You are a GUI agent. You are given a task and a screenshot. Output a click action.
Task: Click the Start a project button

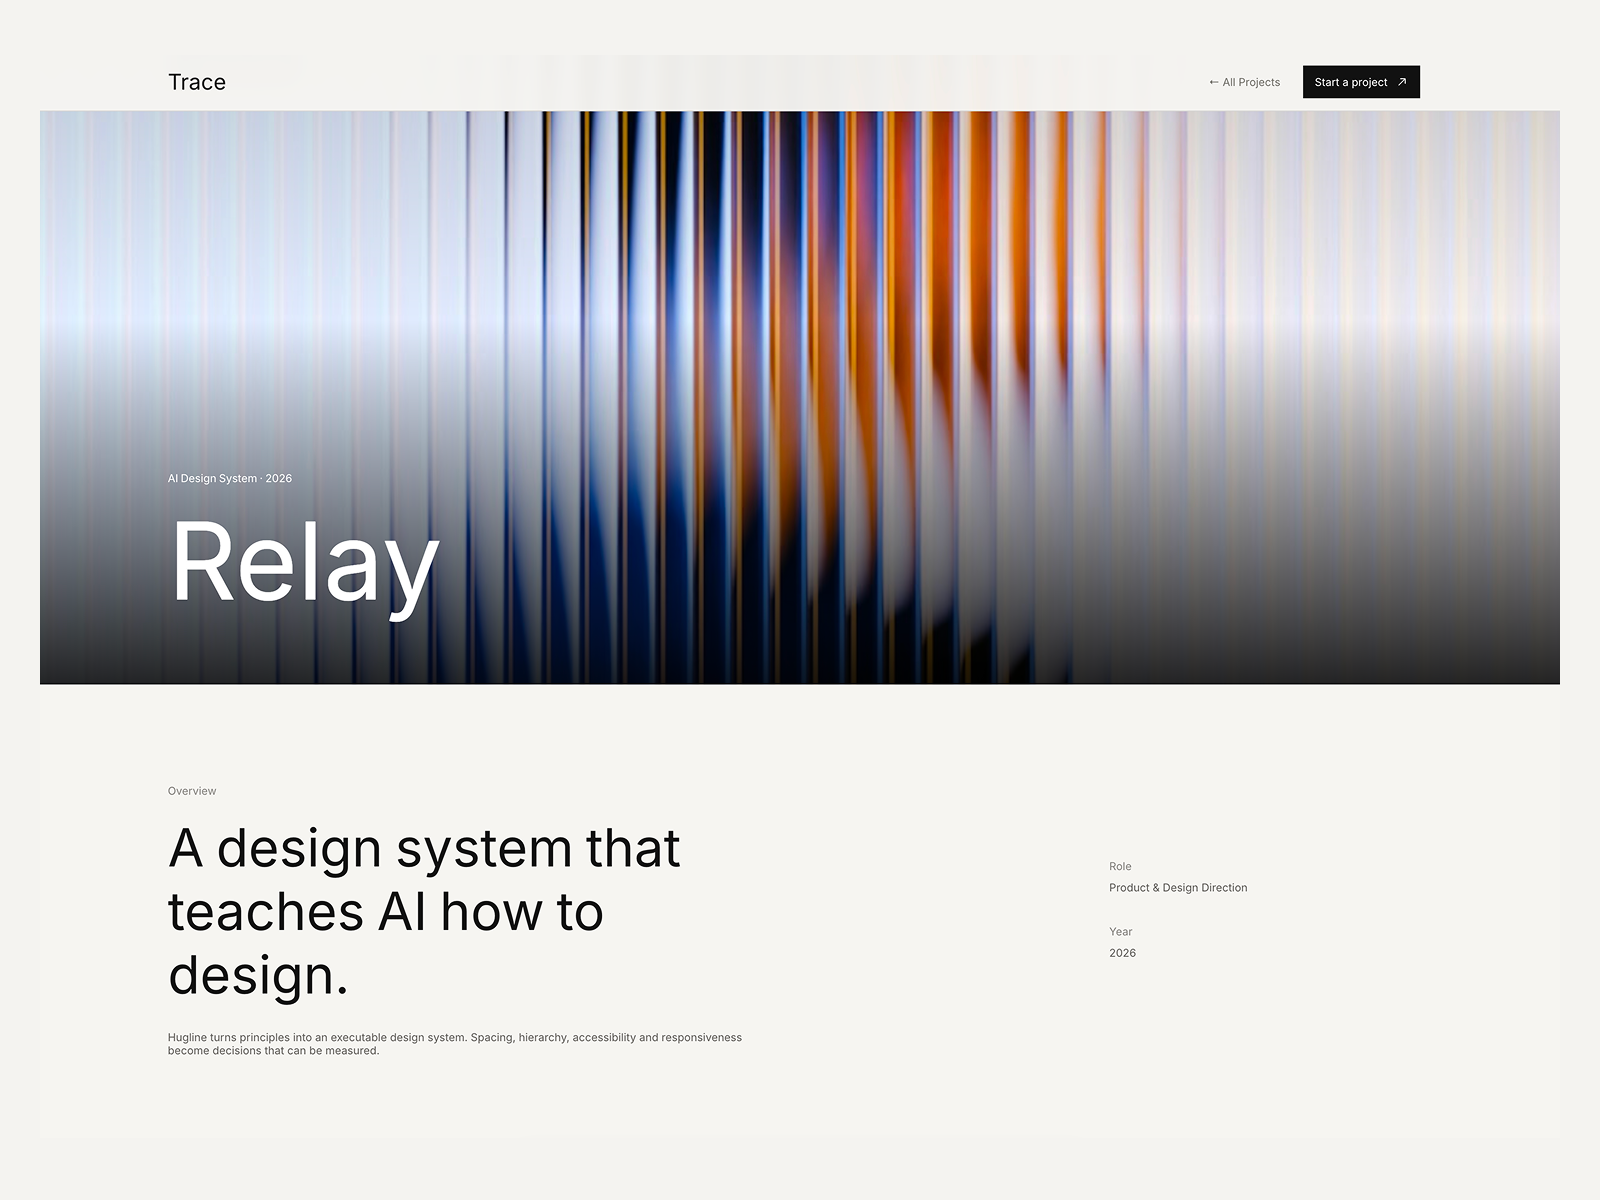(x=1361, y=82)
